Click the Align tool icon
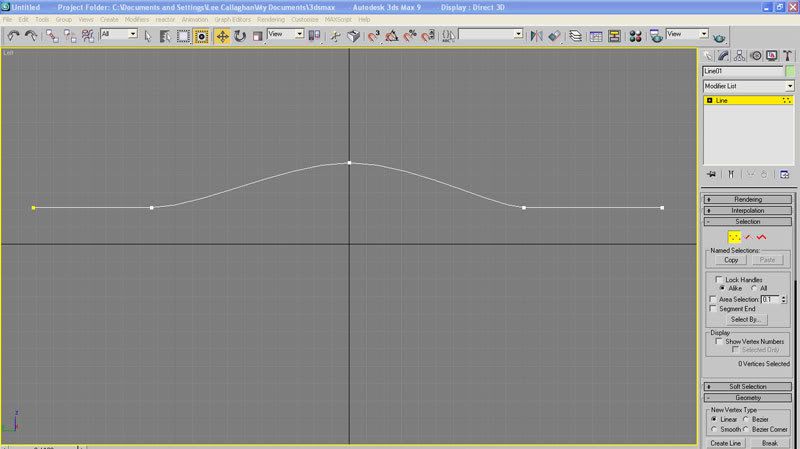Viewport: 800px width, 449px height. [555, 36]
